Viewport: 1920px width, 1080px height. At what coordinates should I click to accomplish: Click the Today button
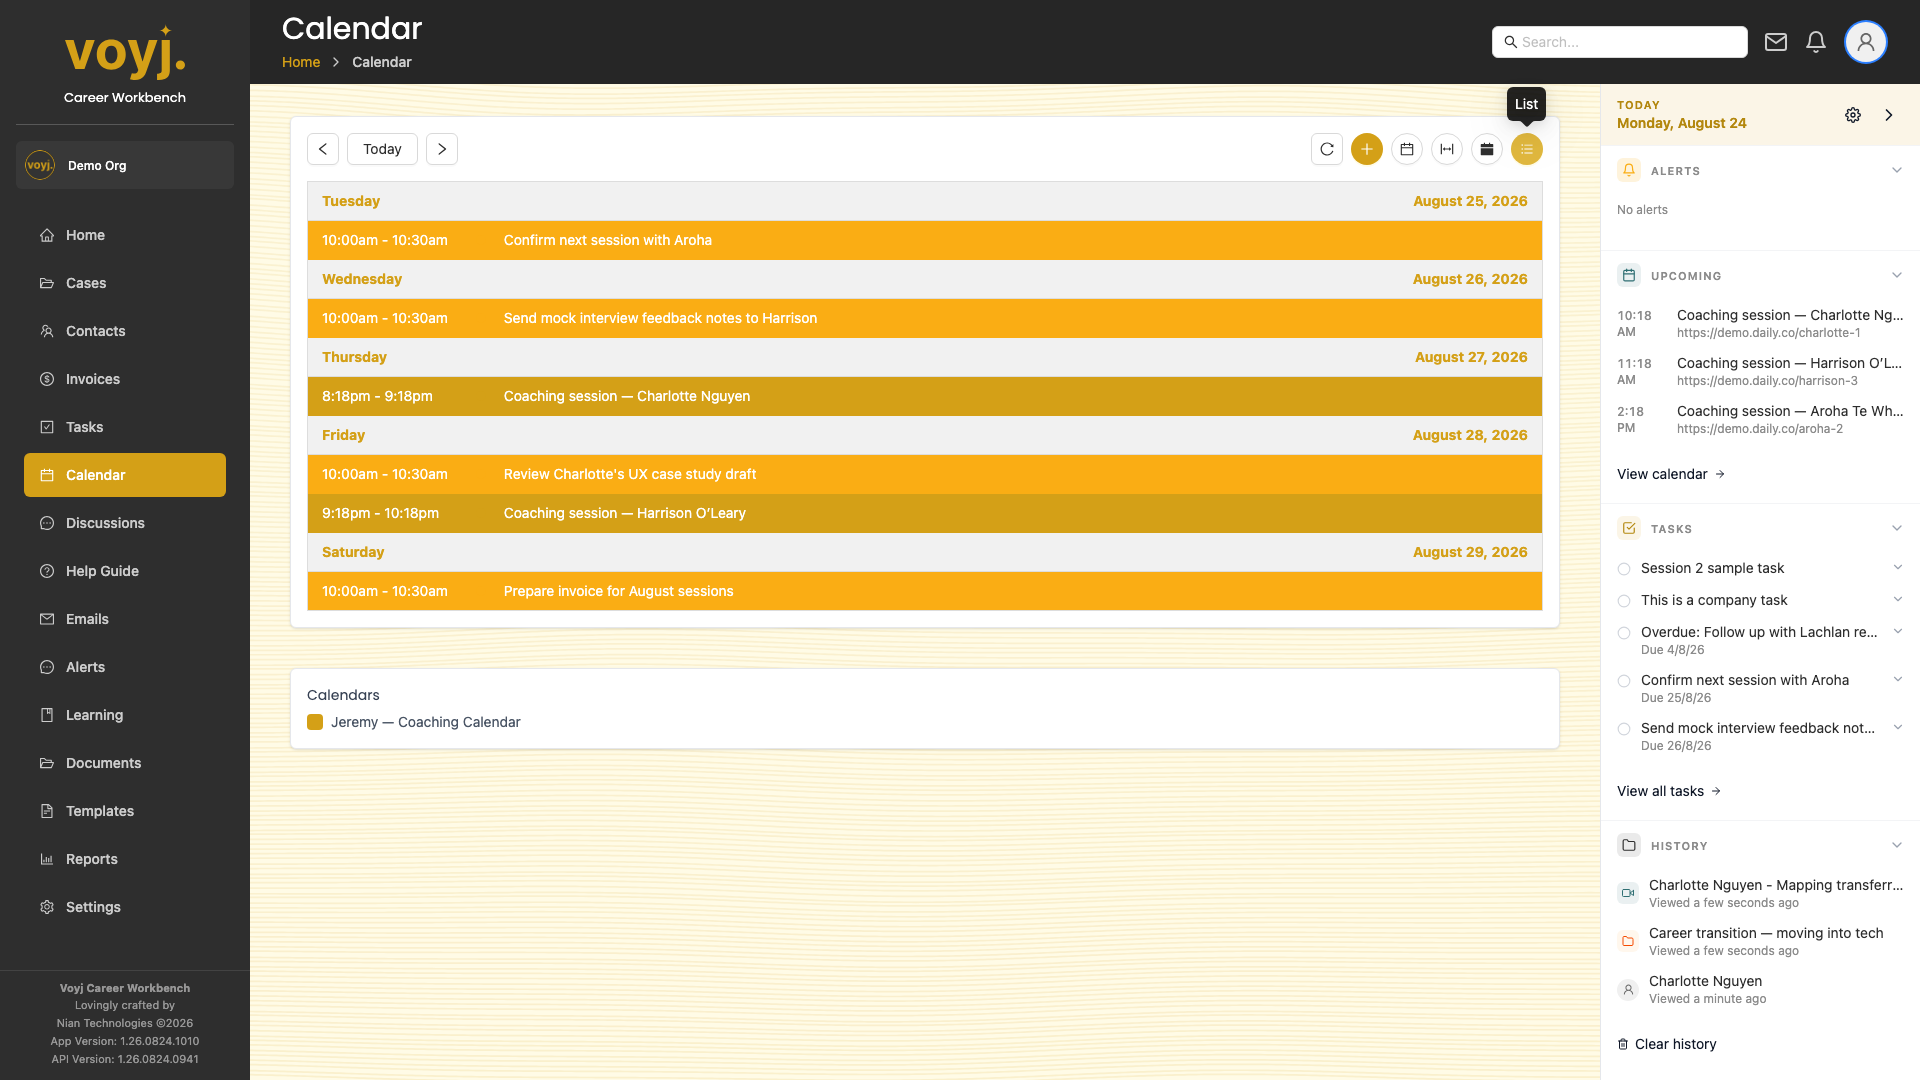pos(382,149)
